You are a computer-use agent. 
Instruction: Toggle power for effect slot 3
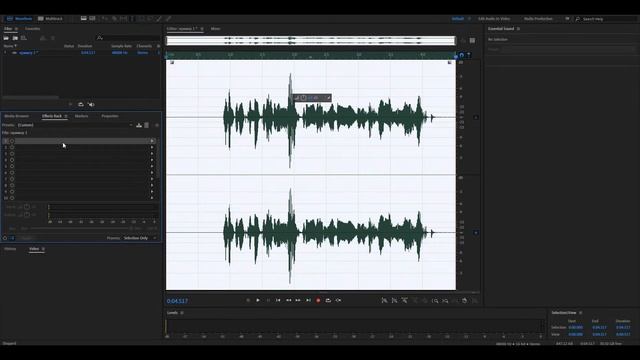click(x=12, y=154)
